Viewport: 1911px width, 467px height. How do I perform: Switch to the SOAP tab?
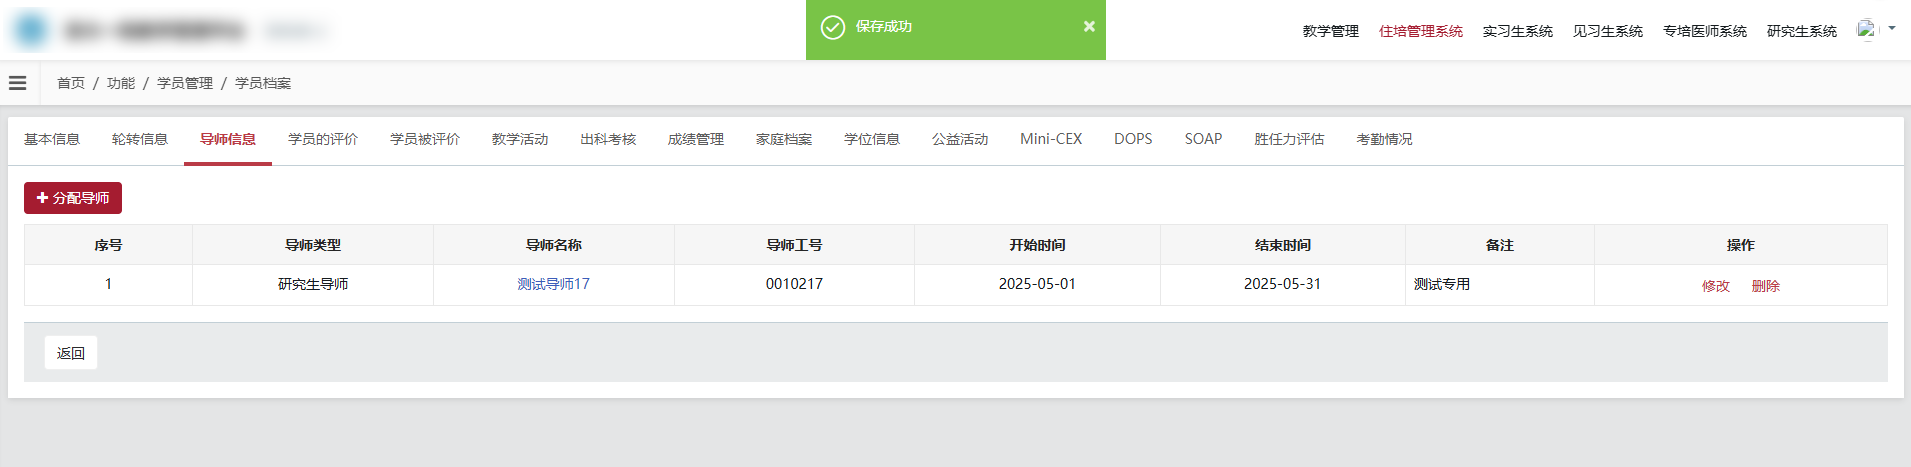1203,139
